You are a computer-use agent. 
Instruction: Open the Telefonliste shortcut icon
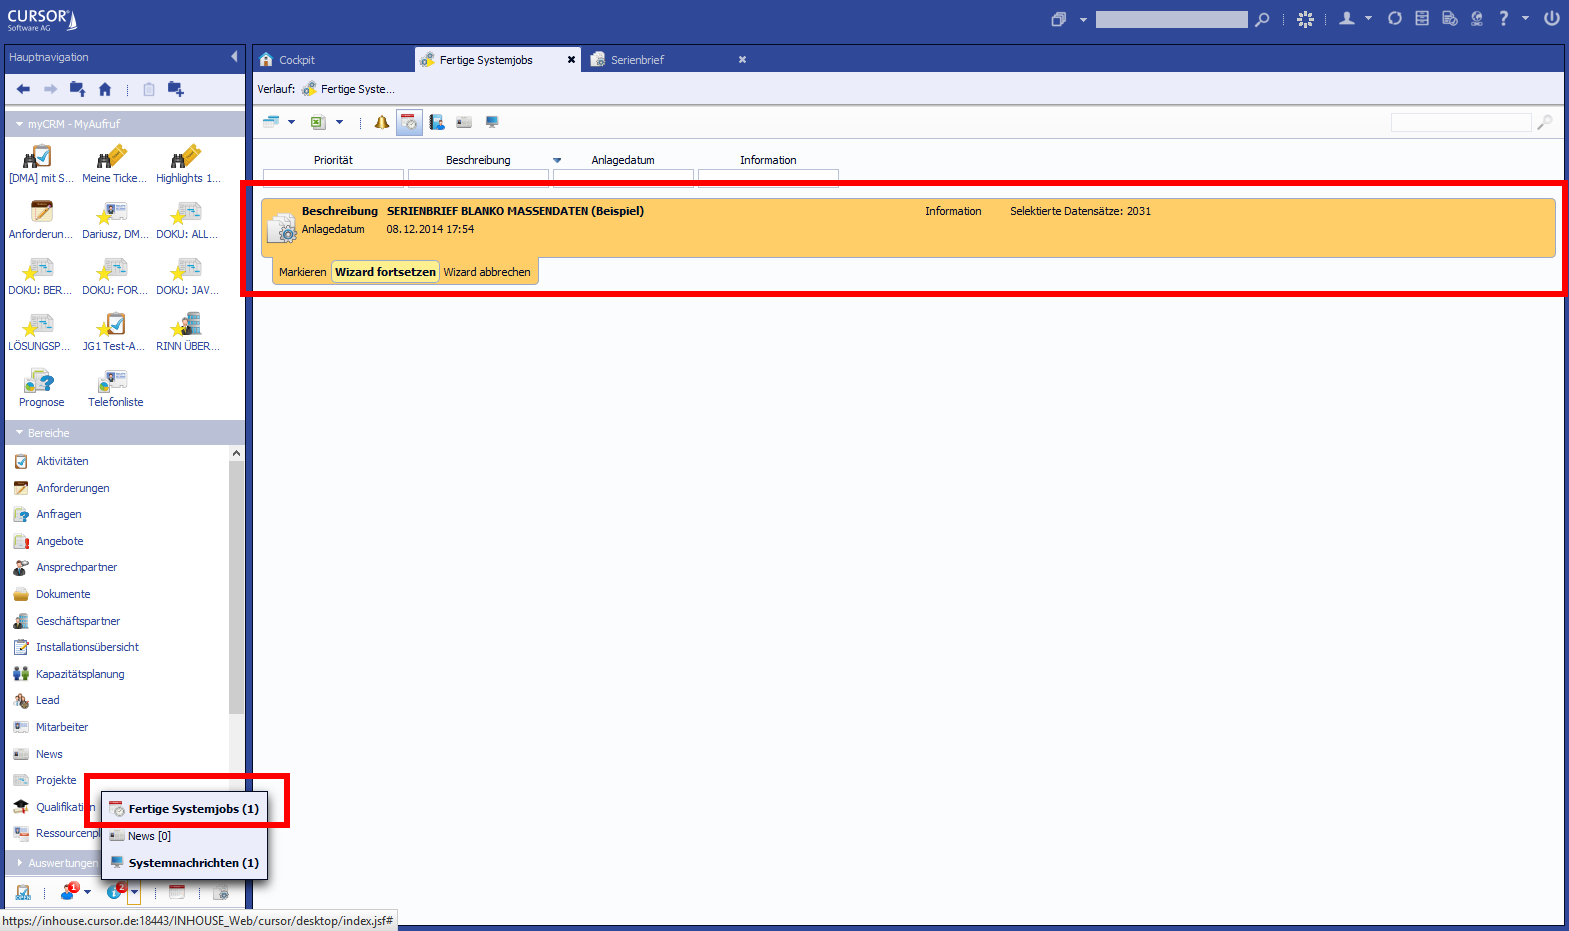tap(115, 383)
